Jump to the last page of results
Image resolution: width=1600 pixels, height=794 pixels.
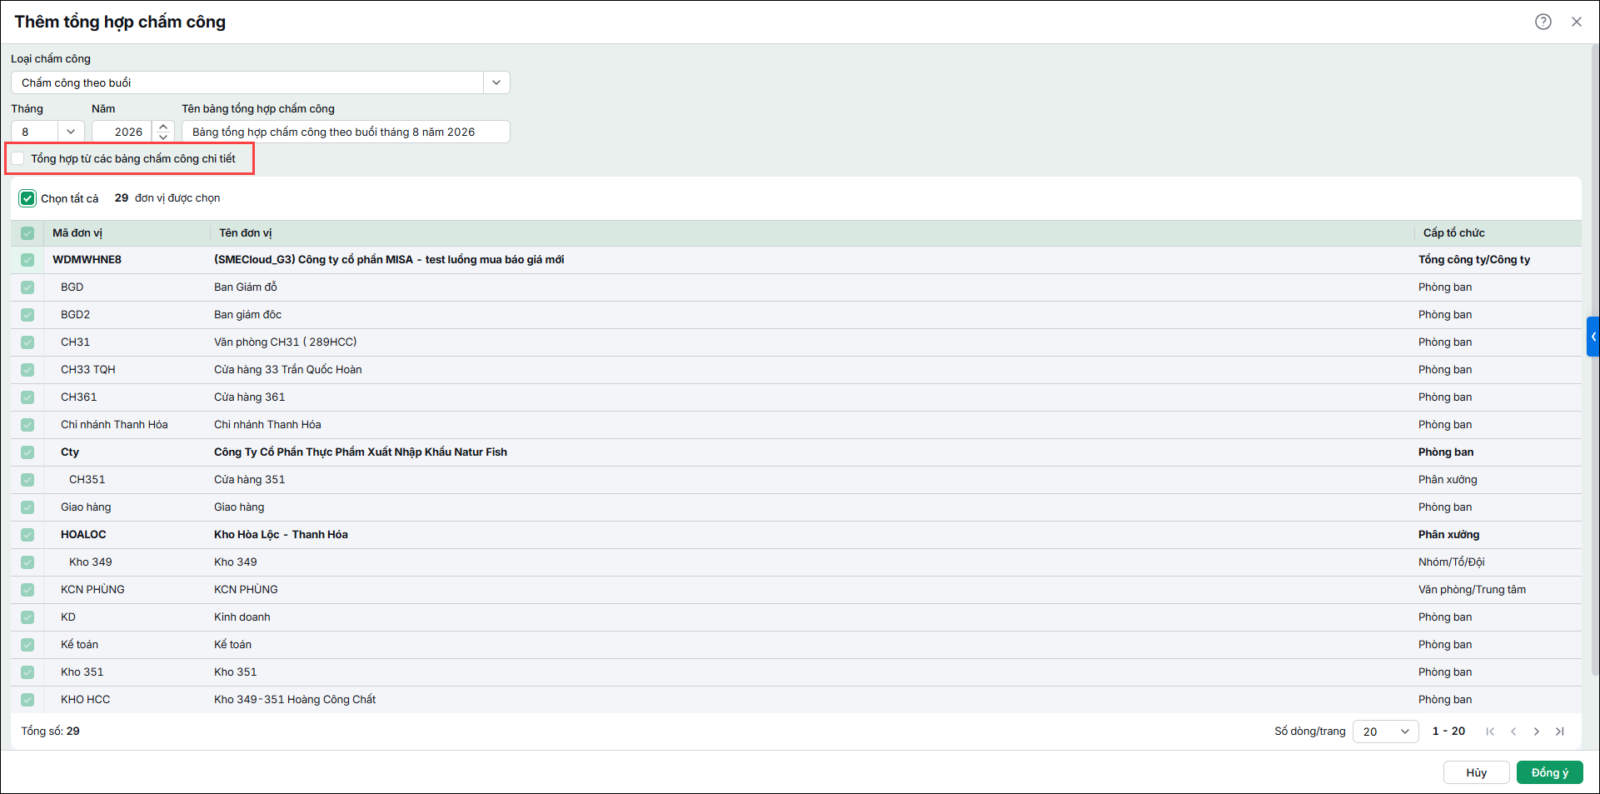[1560, 732]
